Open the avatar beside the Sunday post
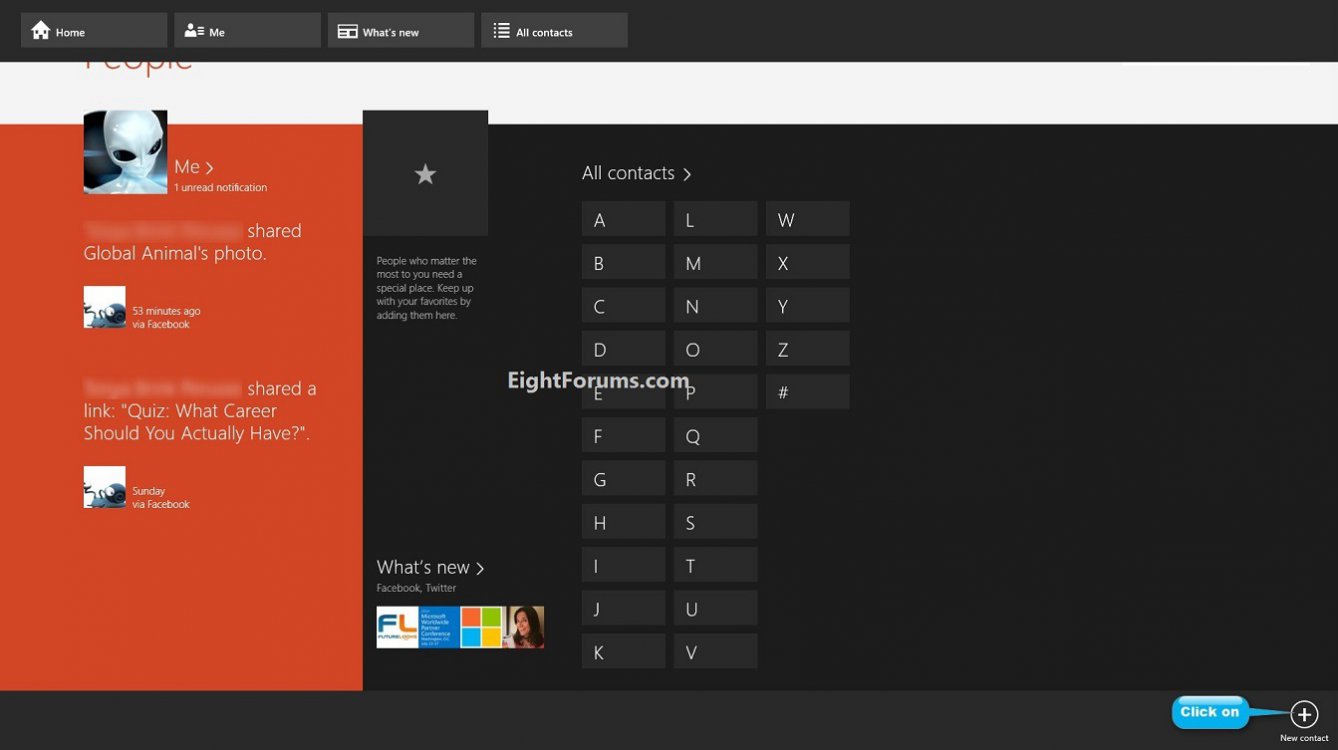1338x750 pixels. [105, 487]
